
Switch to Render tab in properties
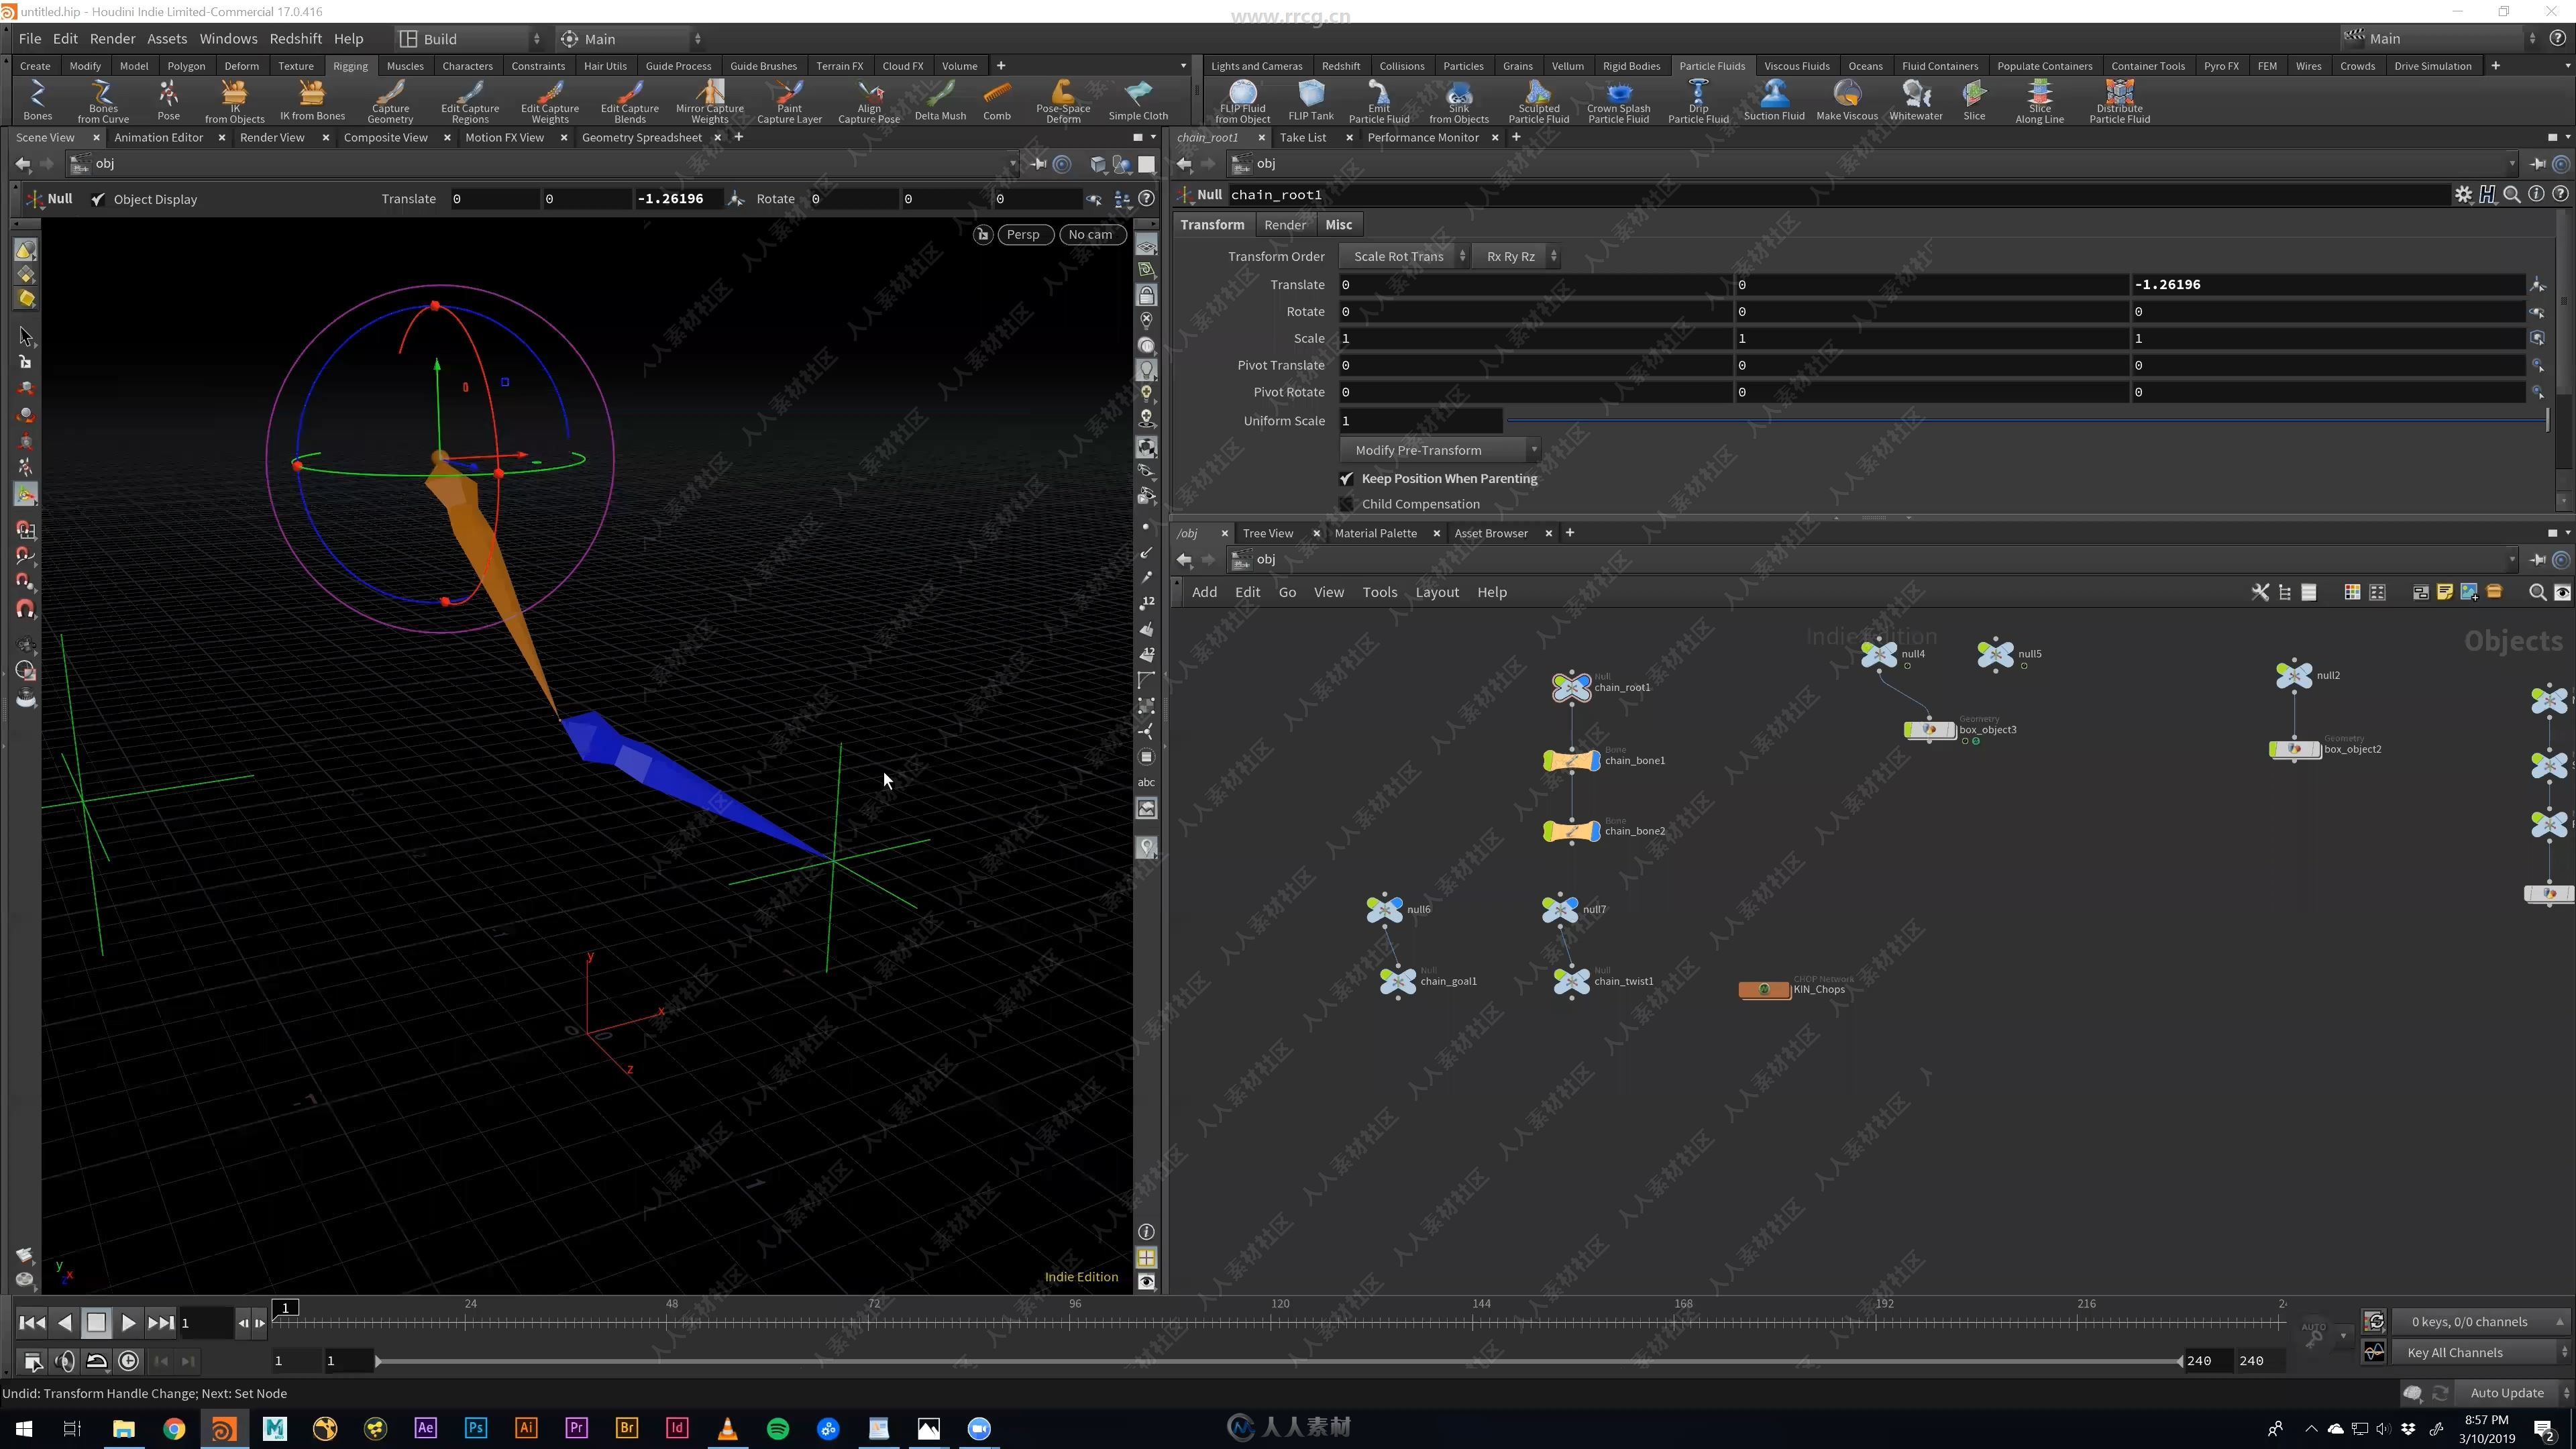pyautogui.click(x=1285, y=225)
